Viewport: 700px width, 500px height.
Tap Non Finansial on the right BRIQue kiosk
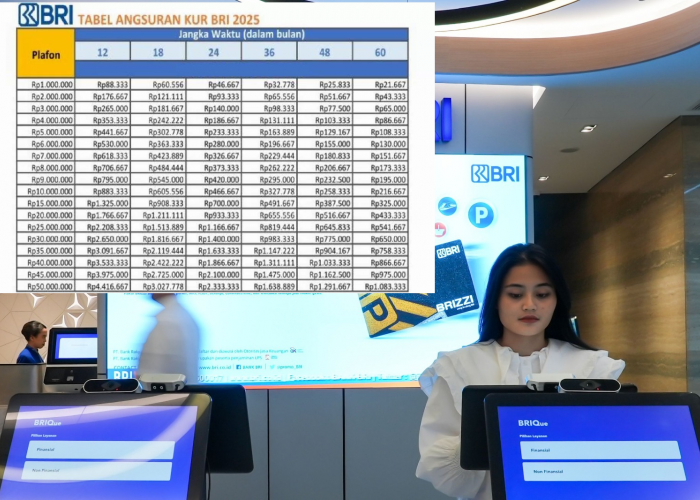pos(604,471)
